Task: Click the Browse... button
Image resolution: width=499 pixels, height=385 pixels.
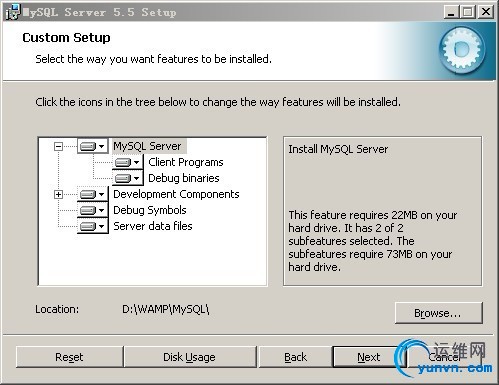Action: (x=439, y=313)
